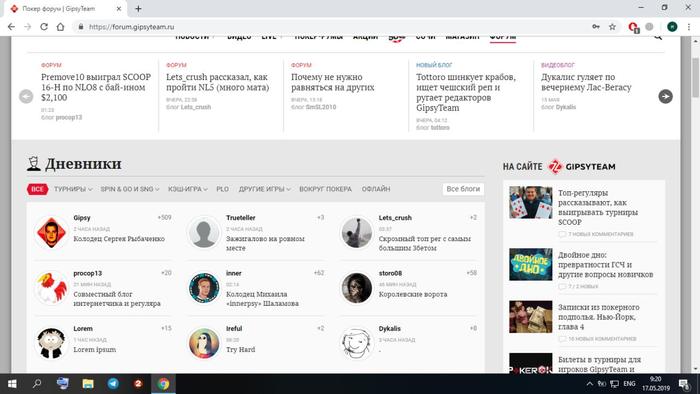Open Почему не нужно равняться на других
This screenshot has height=394, width=700.
[x=333, y=83]
